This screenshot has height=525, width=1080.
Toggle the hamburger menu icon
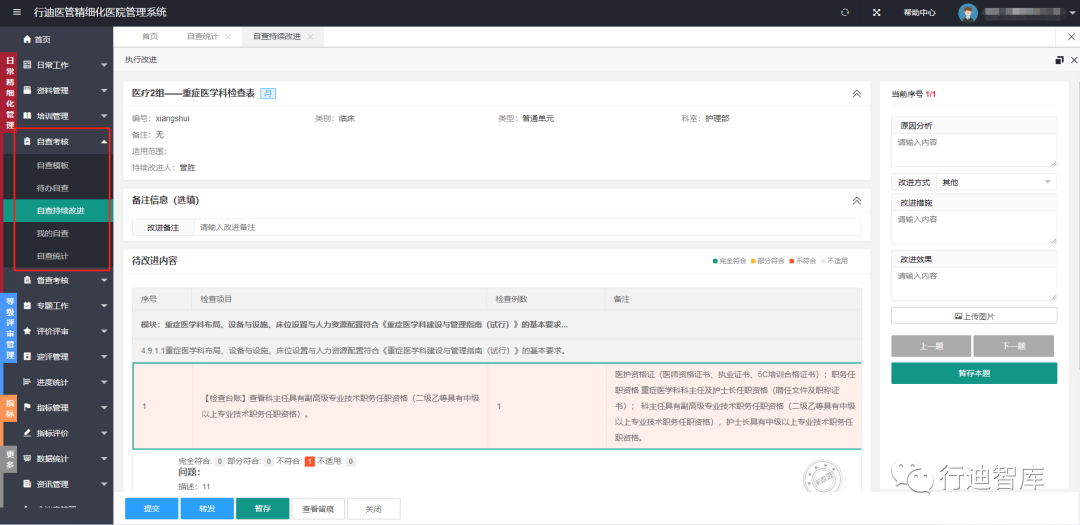(x=17, y=12)
